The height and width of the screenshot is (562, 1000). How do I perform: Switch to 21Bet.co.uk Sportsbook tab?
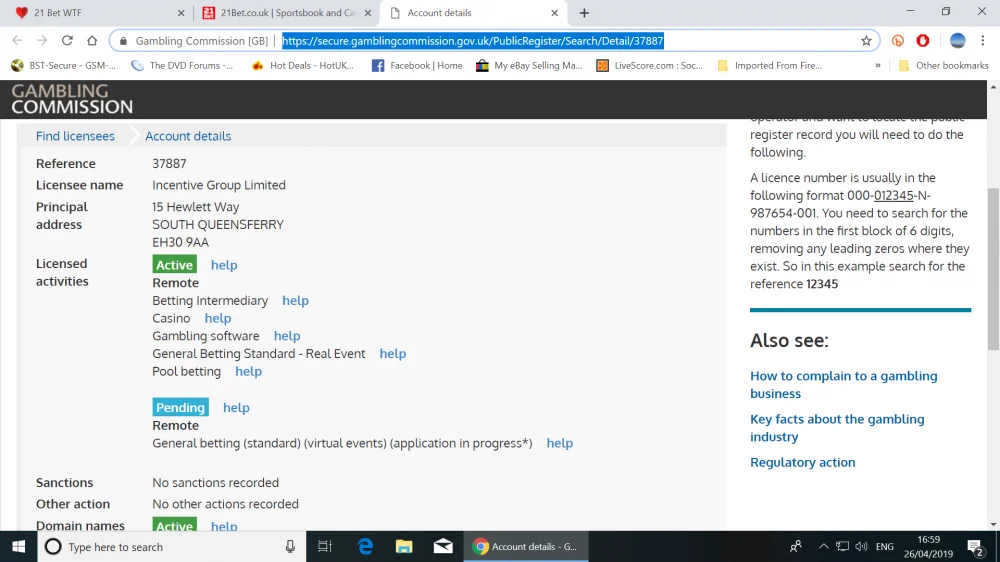point(287,13)
